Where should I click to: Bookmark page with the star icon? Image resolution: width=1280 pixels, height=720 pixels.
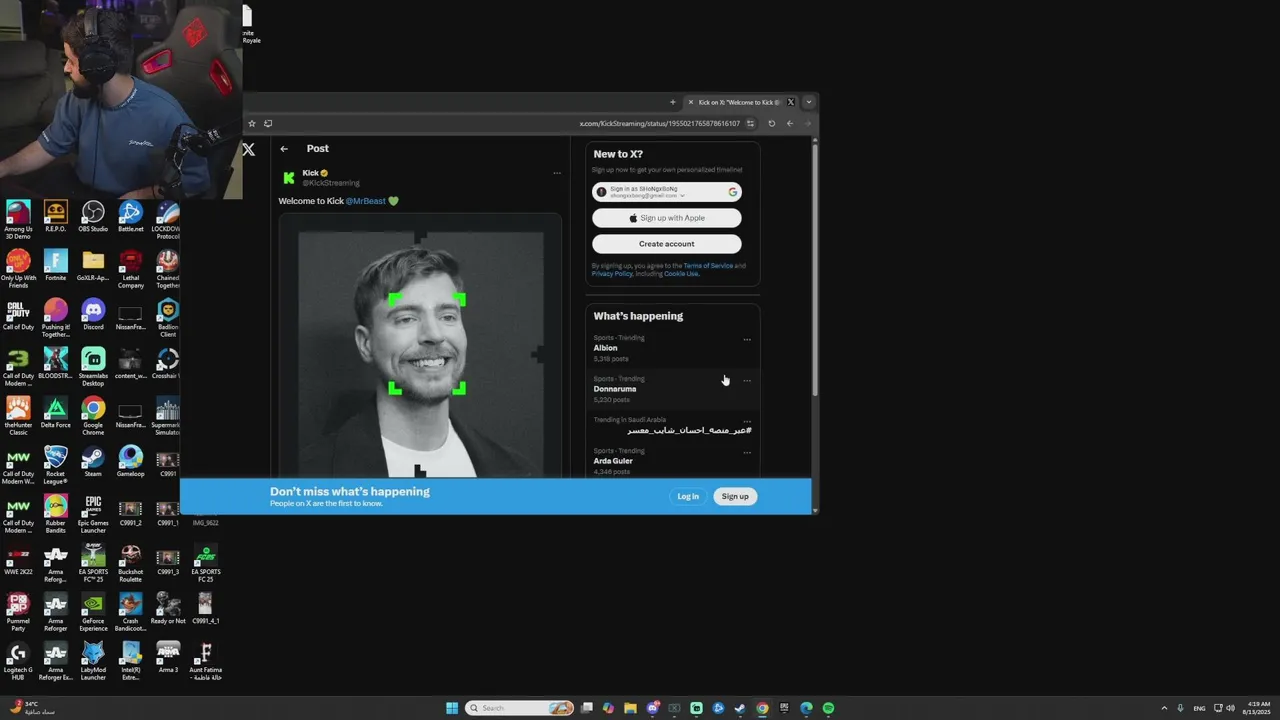[x=251, y=123]
